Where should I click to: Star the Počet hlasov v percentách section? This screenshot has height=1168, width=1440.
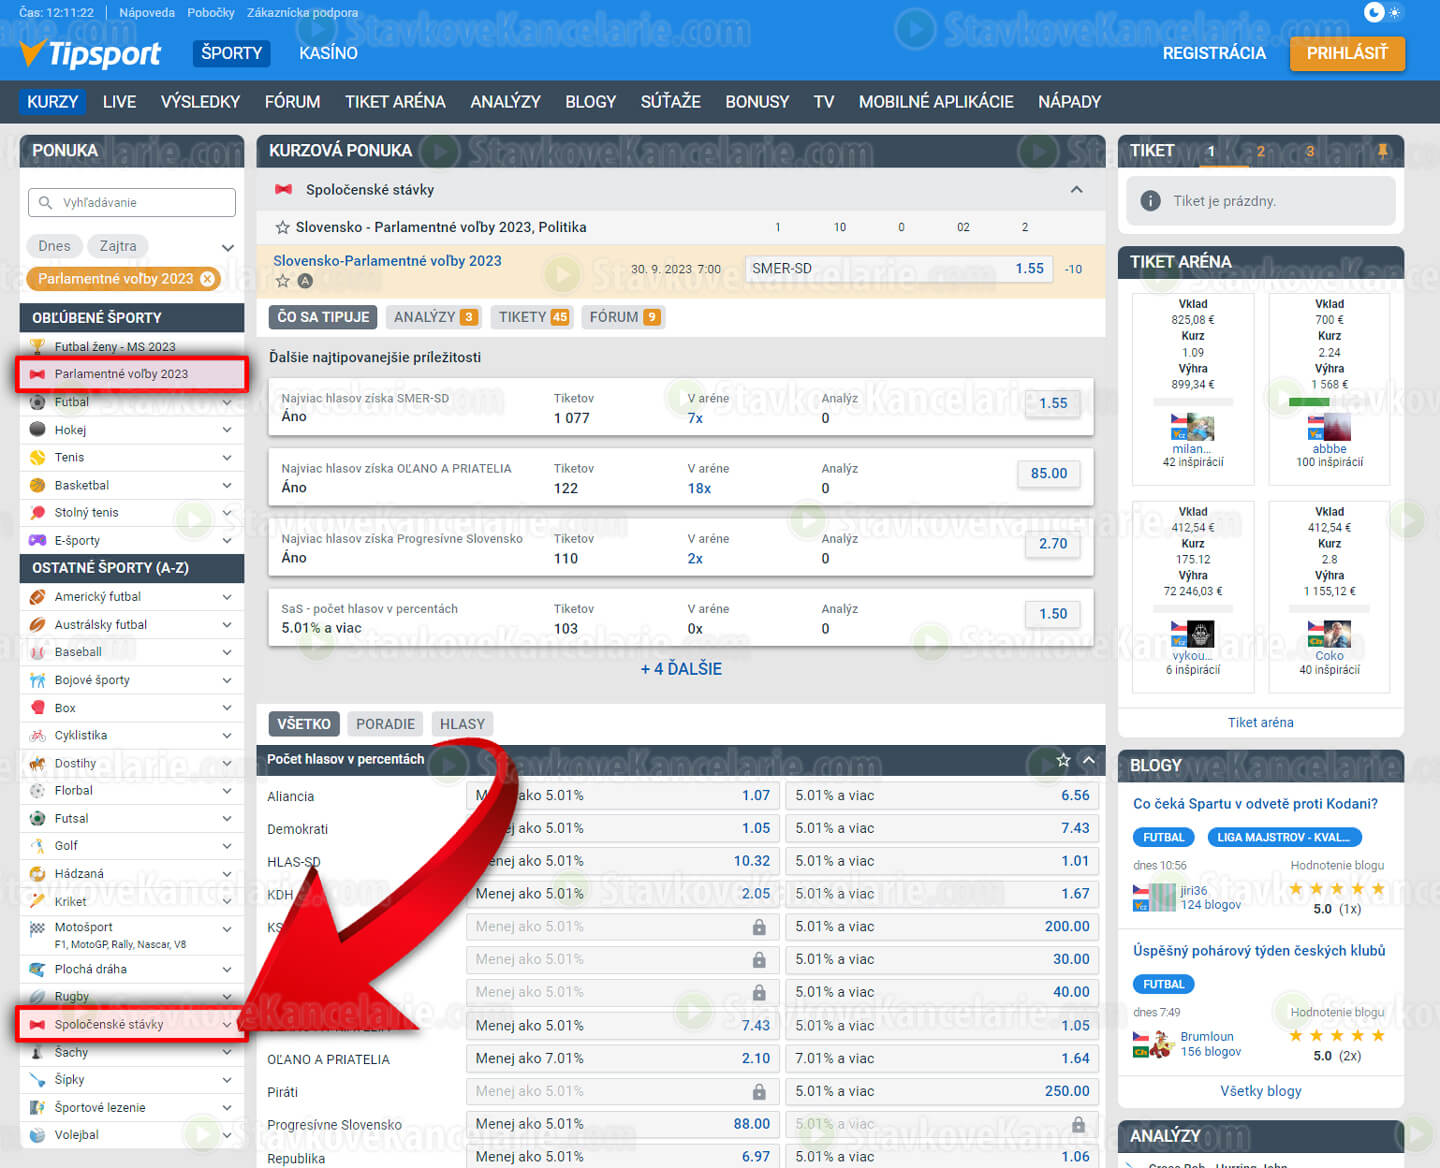(x=1063, y=760)
